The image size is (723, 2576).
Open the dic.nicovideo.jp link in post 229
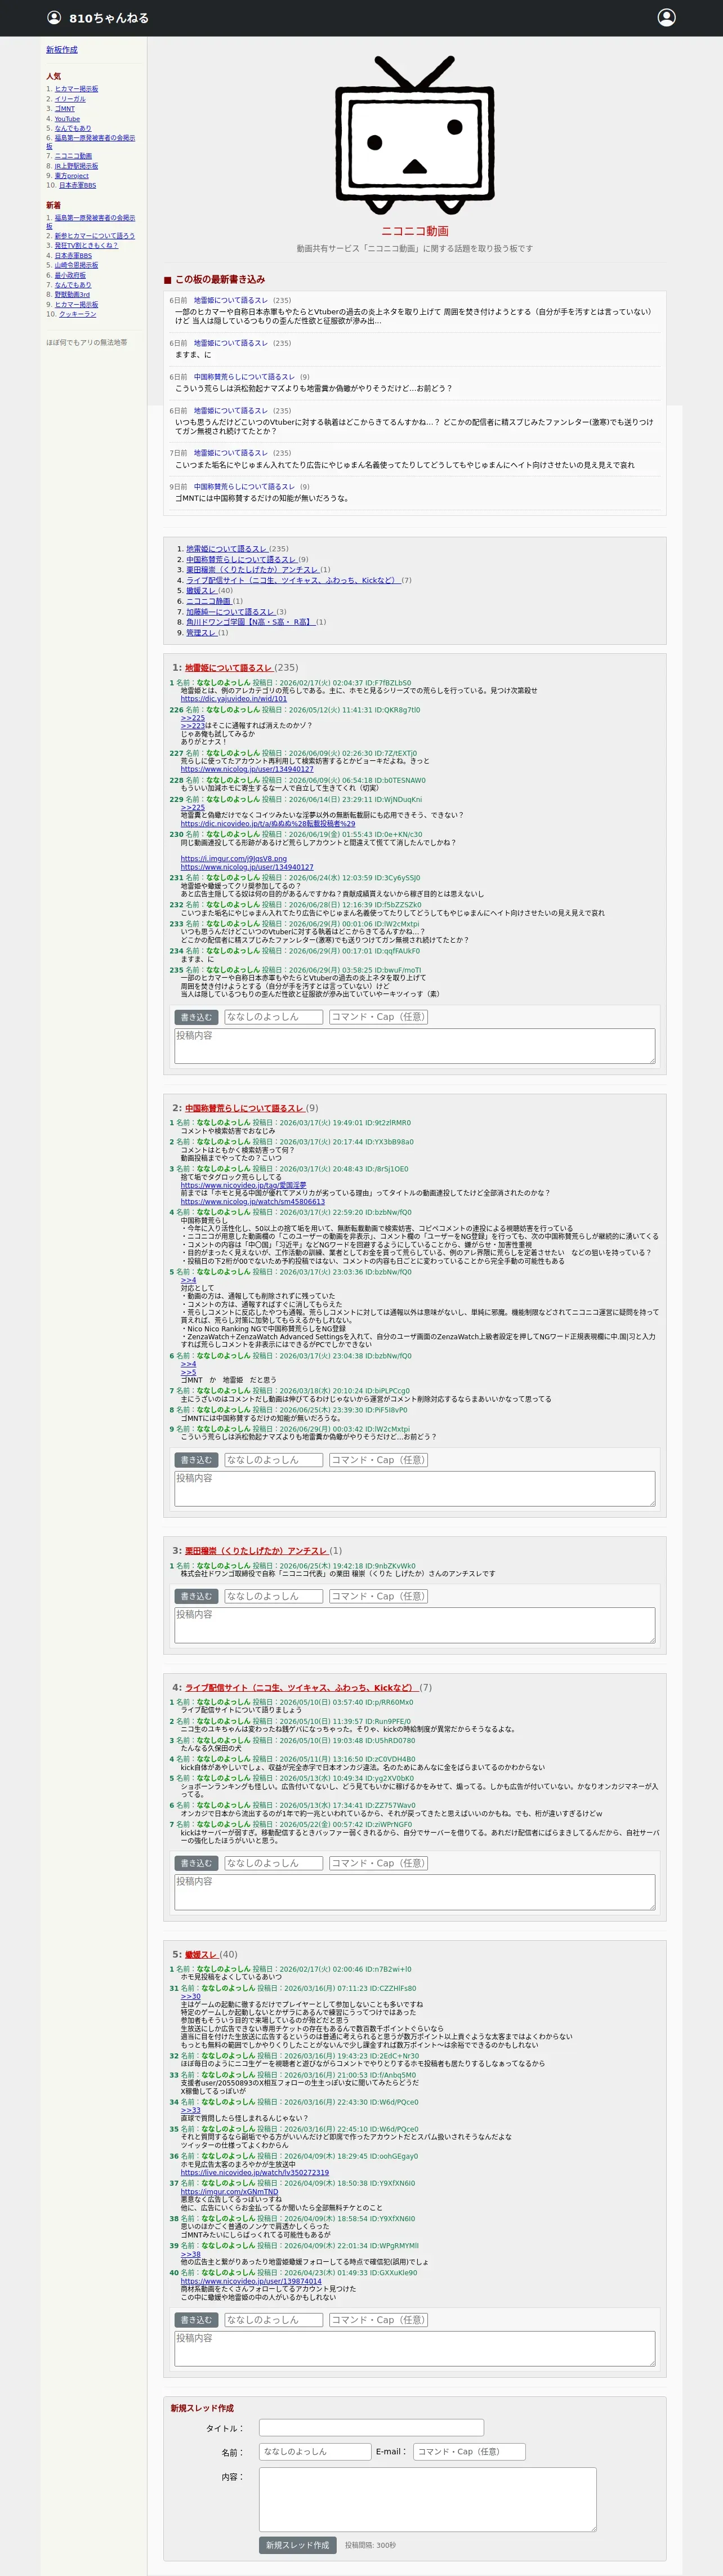tap(268, 824)
